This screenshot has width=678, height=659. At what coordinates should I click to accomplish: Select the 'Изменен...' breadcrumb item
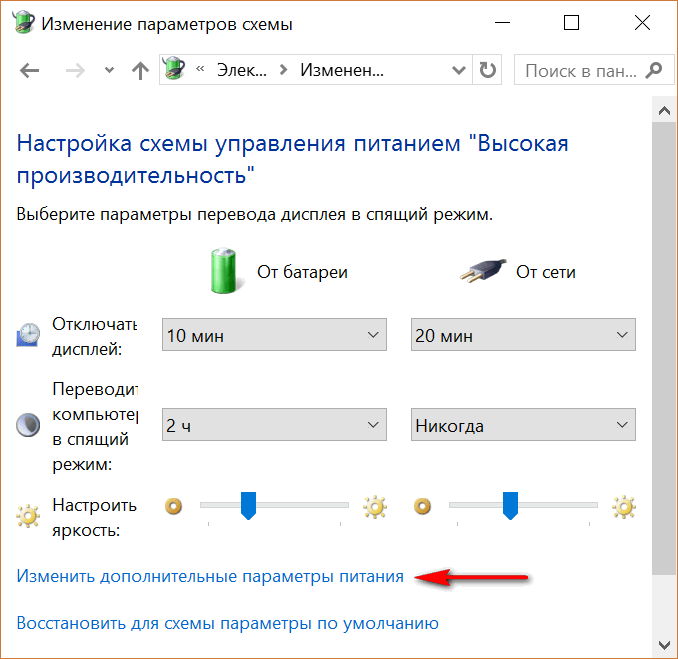pyautogui.click(x=342, y=70)
